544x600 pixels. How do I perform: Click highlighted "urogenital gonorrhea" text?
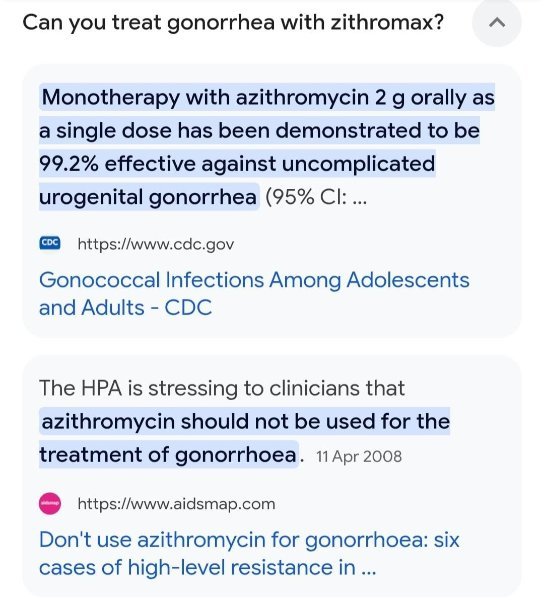coord(149,197)
